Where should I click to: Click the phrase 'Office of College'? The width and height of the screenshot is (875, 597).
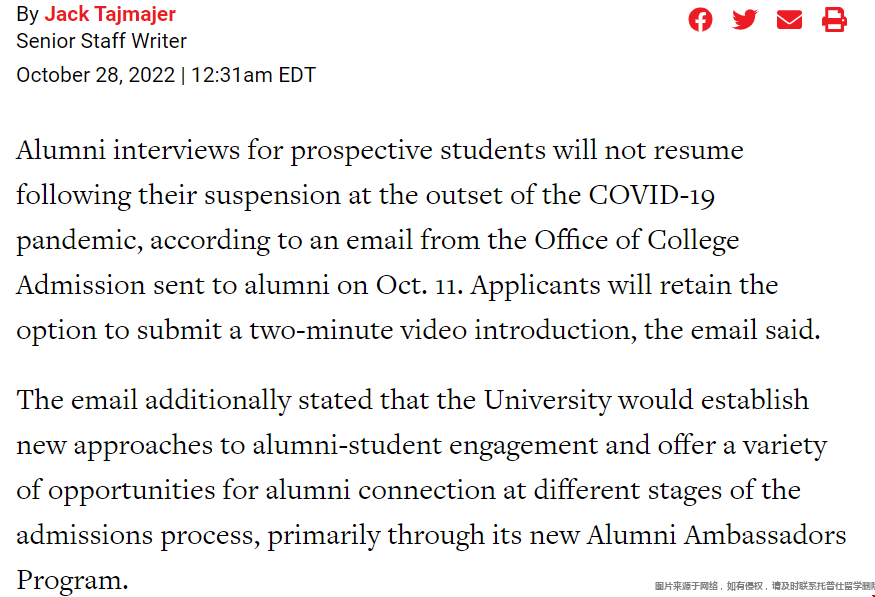(x=637, y=240)
